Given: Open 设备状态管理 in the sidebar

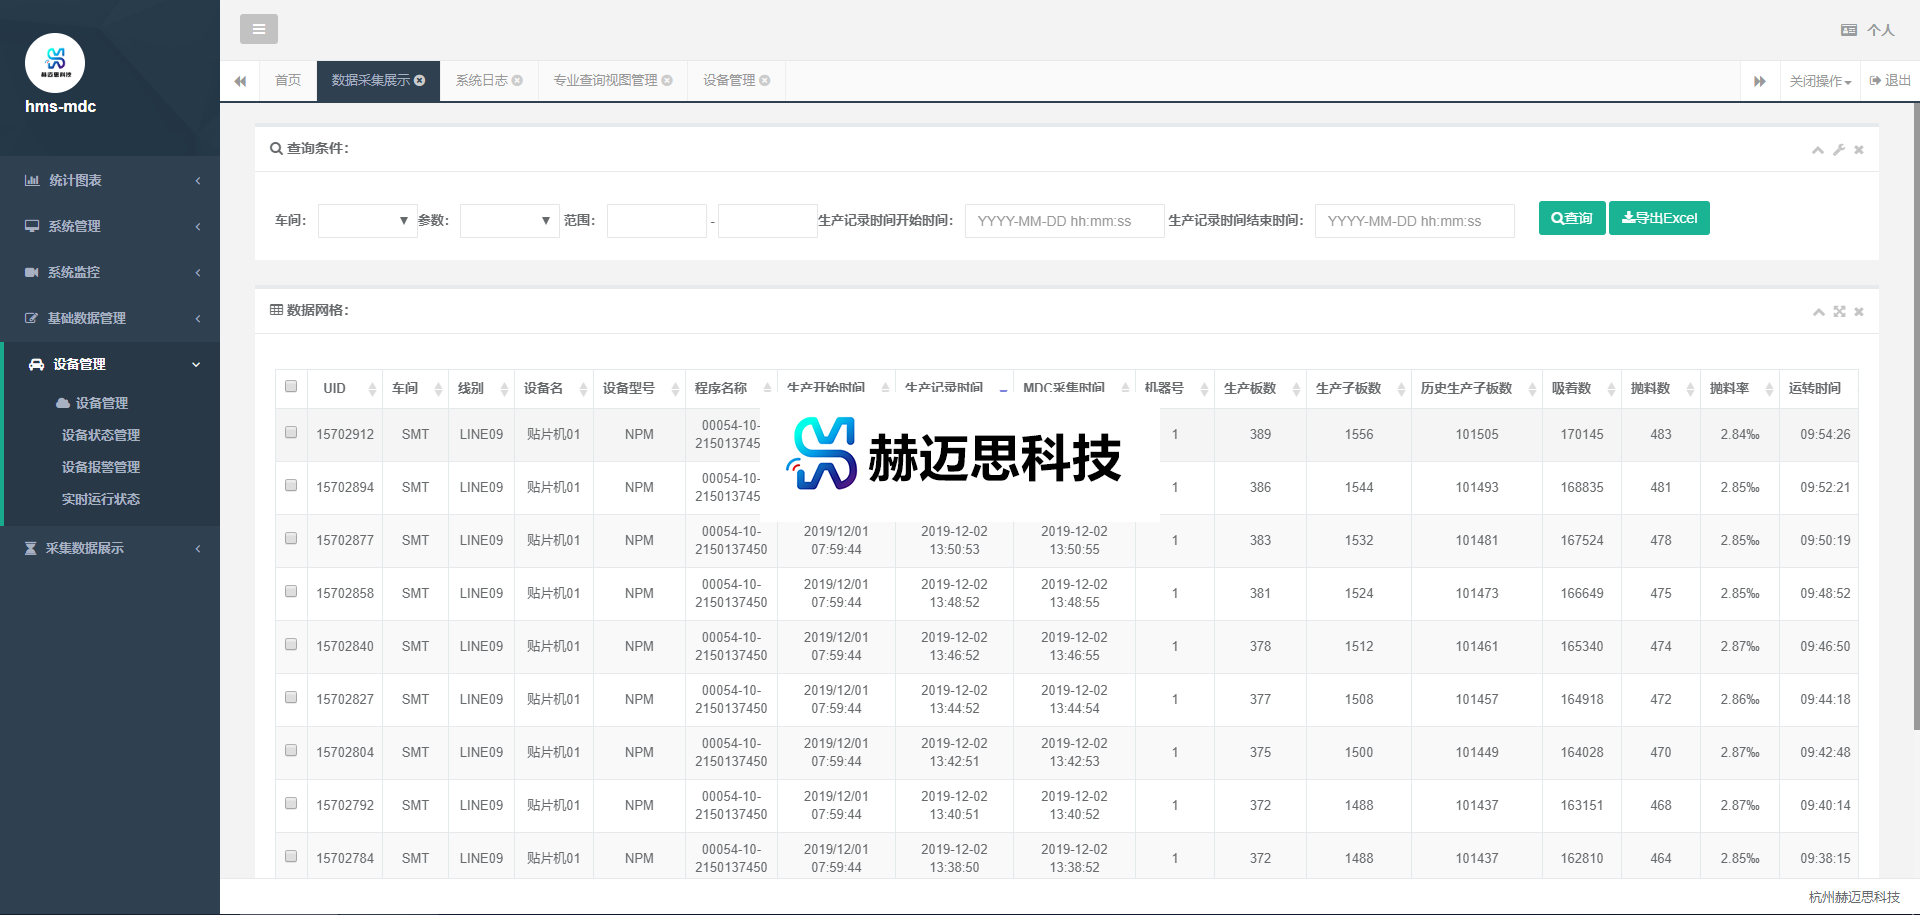Looking at the screenshot, I should (101, 435).
